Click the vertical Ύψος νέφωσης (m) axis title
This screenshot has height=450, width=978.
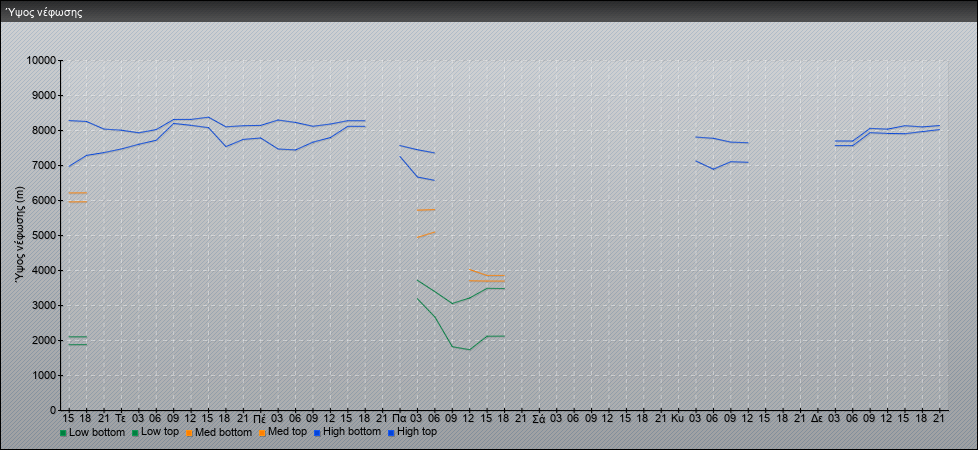click(x=19, y=235)
